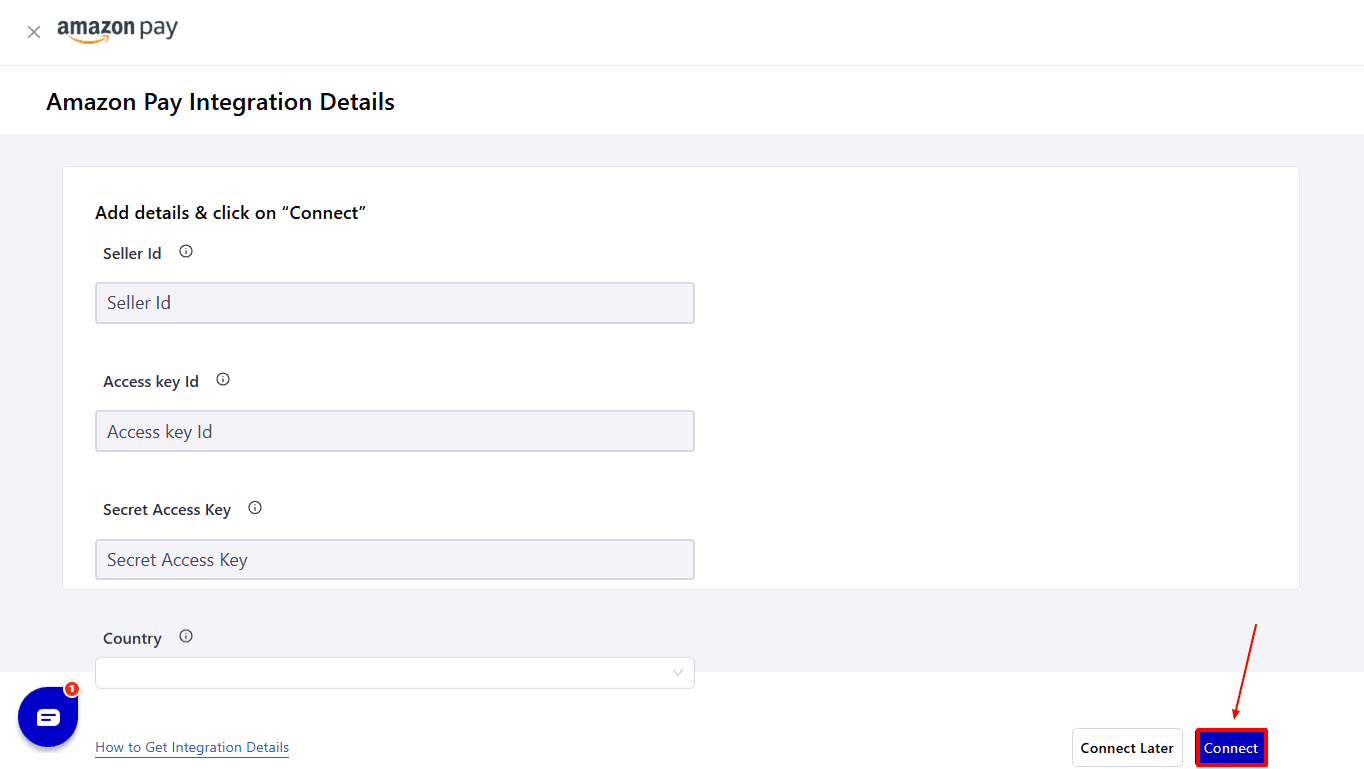The height and width of the screenshot is (769, 1364).
Task: Click the Seller Id field label
Action: coord(132,254)
